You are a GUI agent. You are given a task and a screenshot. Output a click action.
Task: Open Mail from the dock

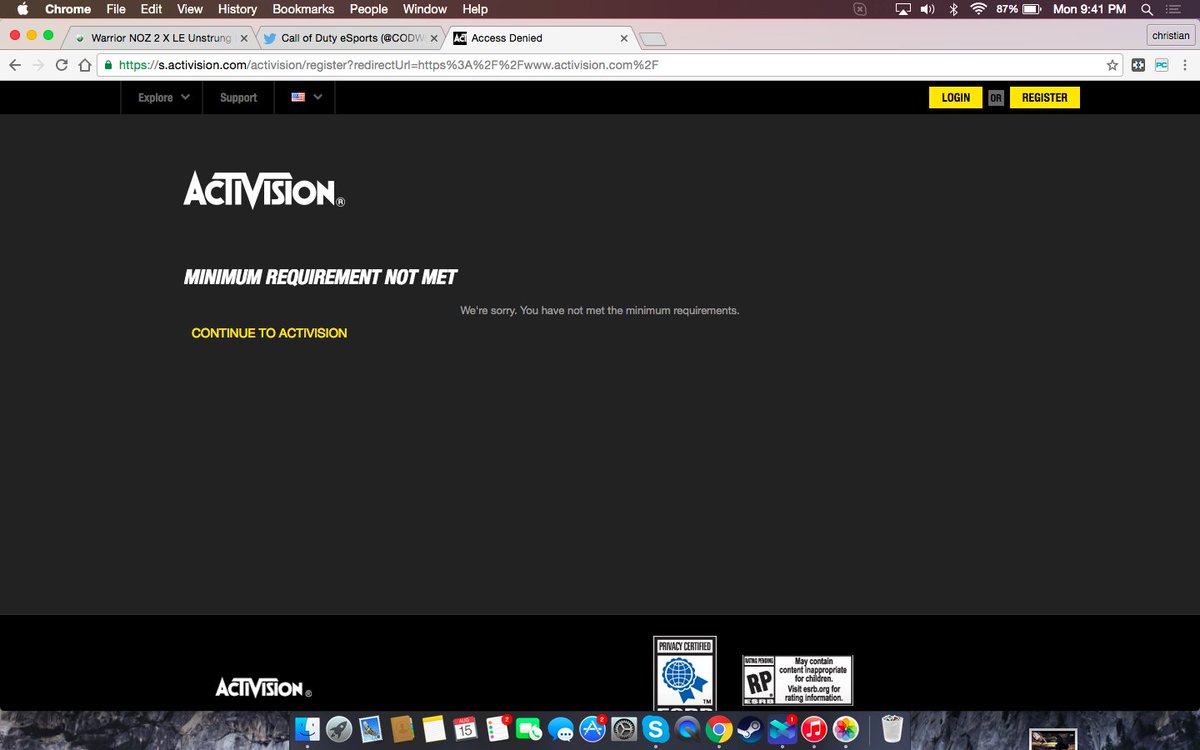tap(370, 729)
